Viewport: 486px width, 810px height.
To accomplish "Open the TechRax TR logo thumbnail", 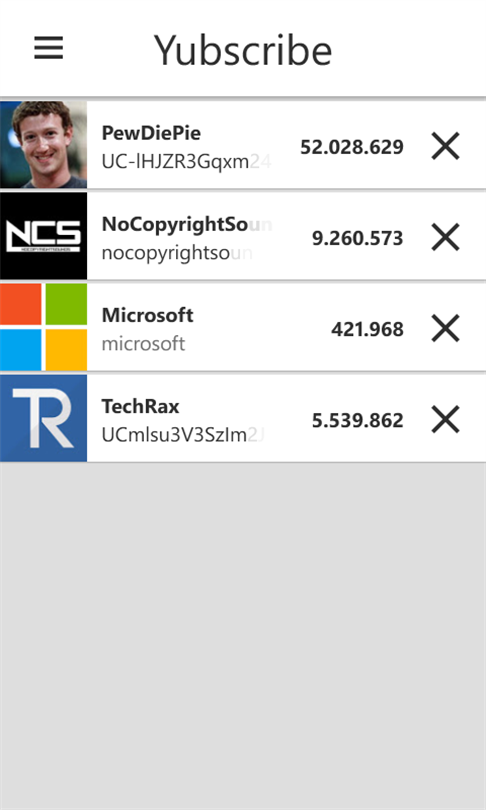I will pos(43,418).
